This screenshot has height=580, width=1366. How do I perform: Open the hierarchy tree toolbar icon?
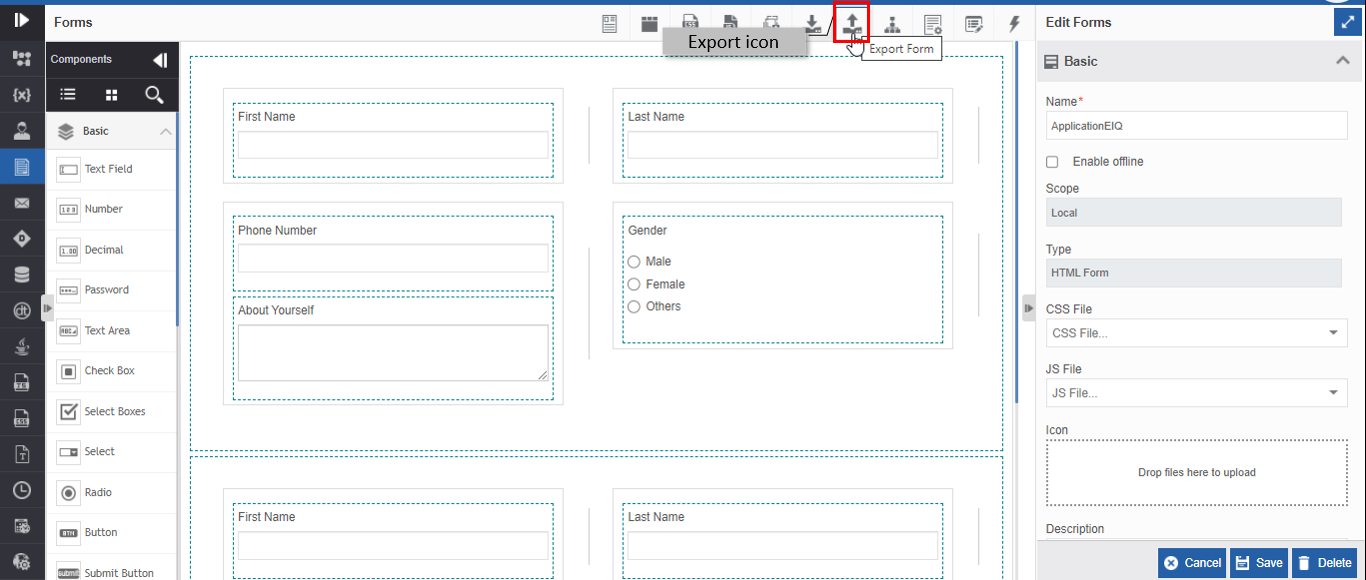coord(892,23)
